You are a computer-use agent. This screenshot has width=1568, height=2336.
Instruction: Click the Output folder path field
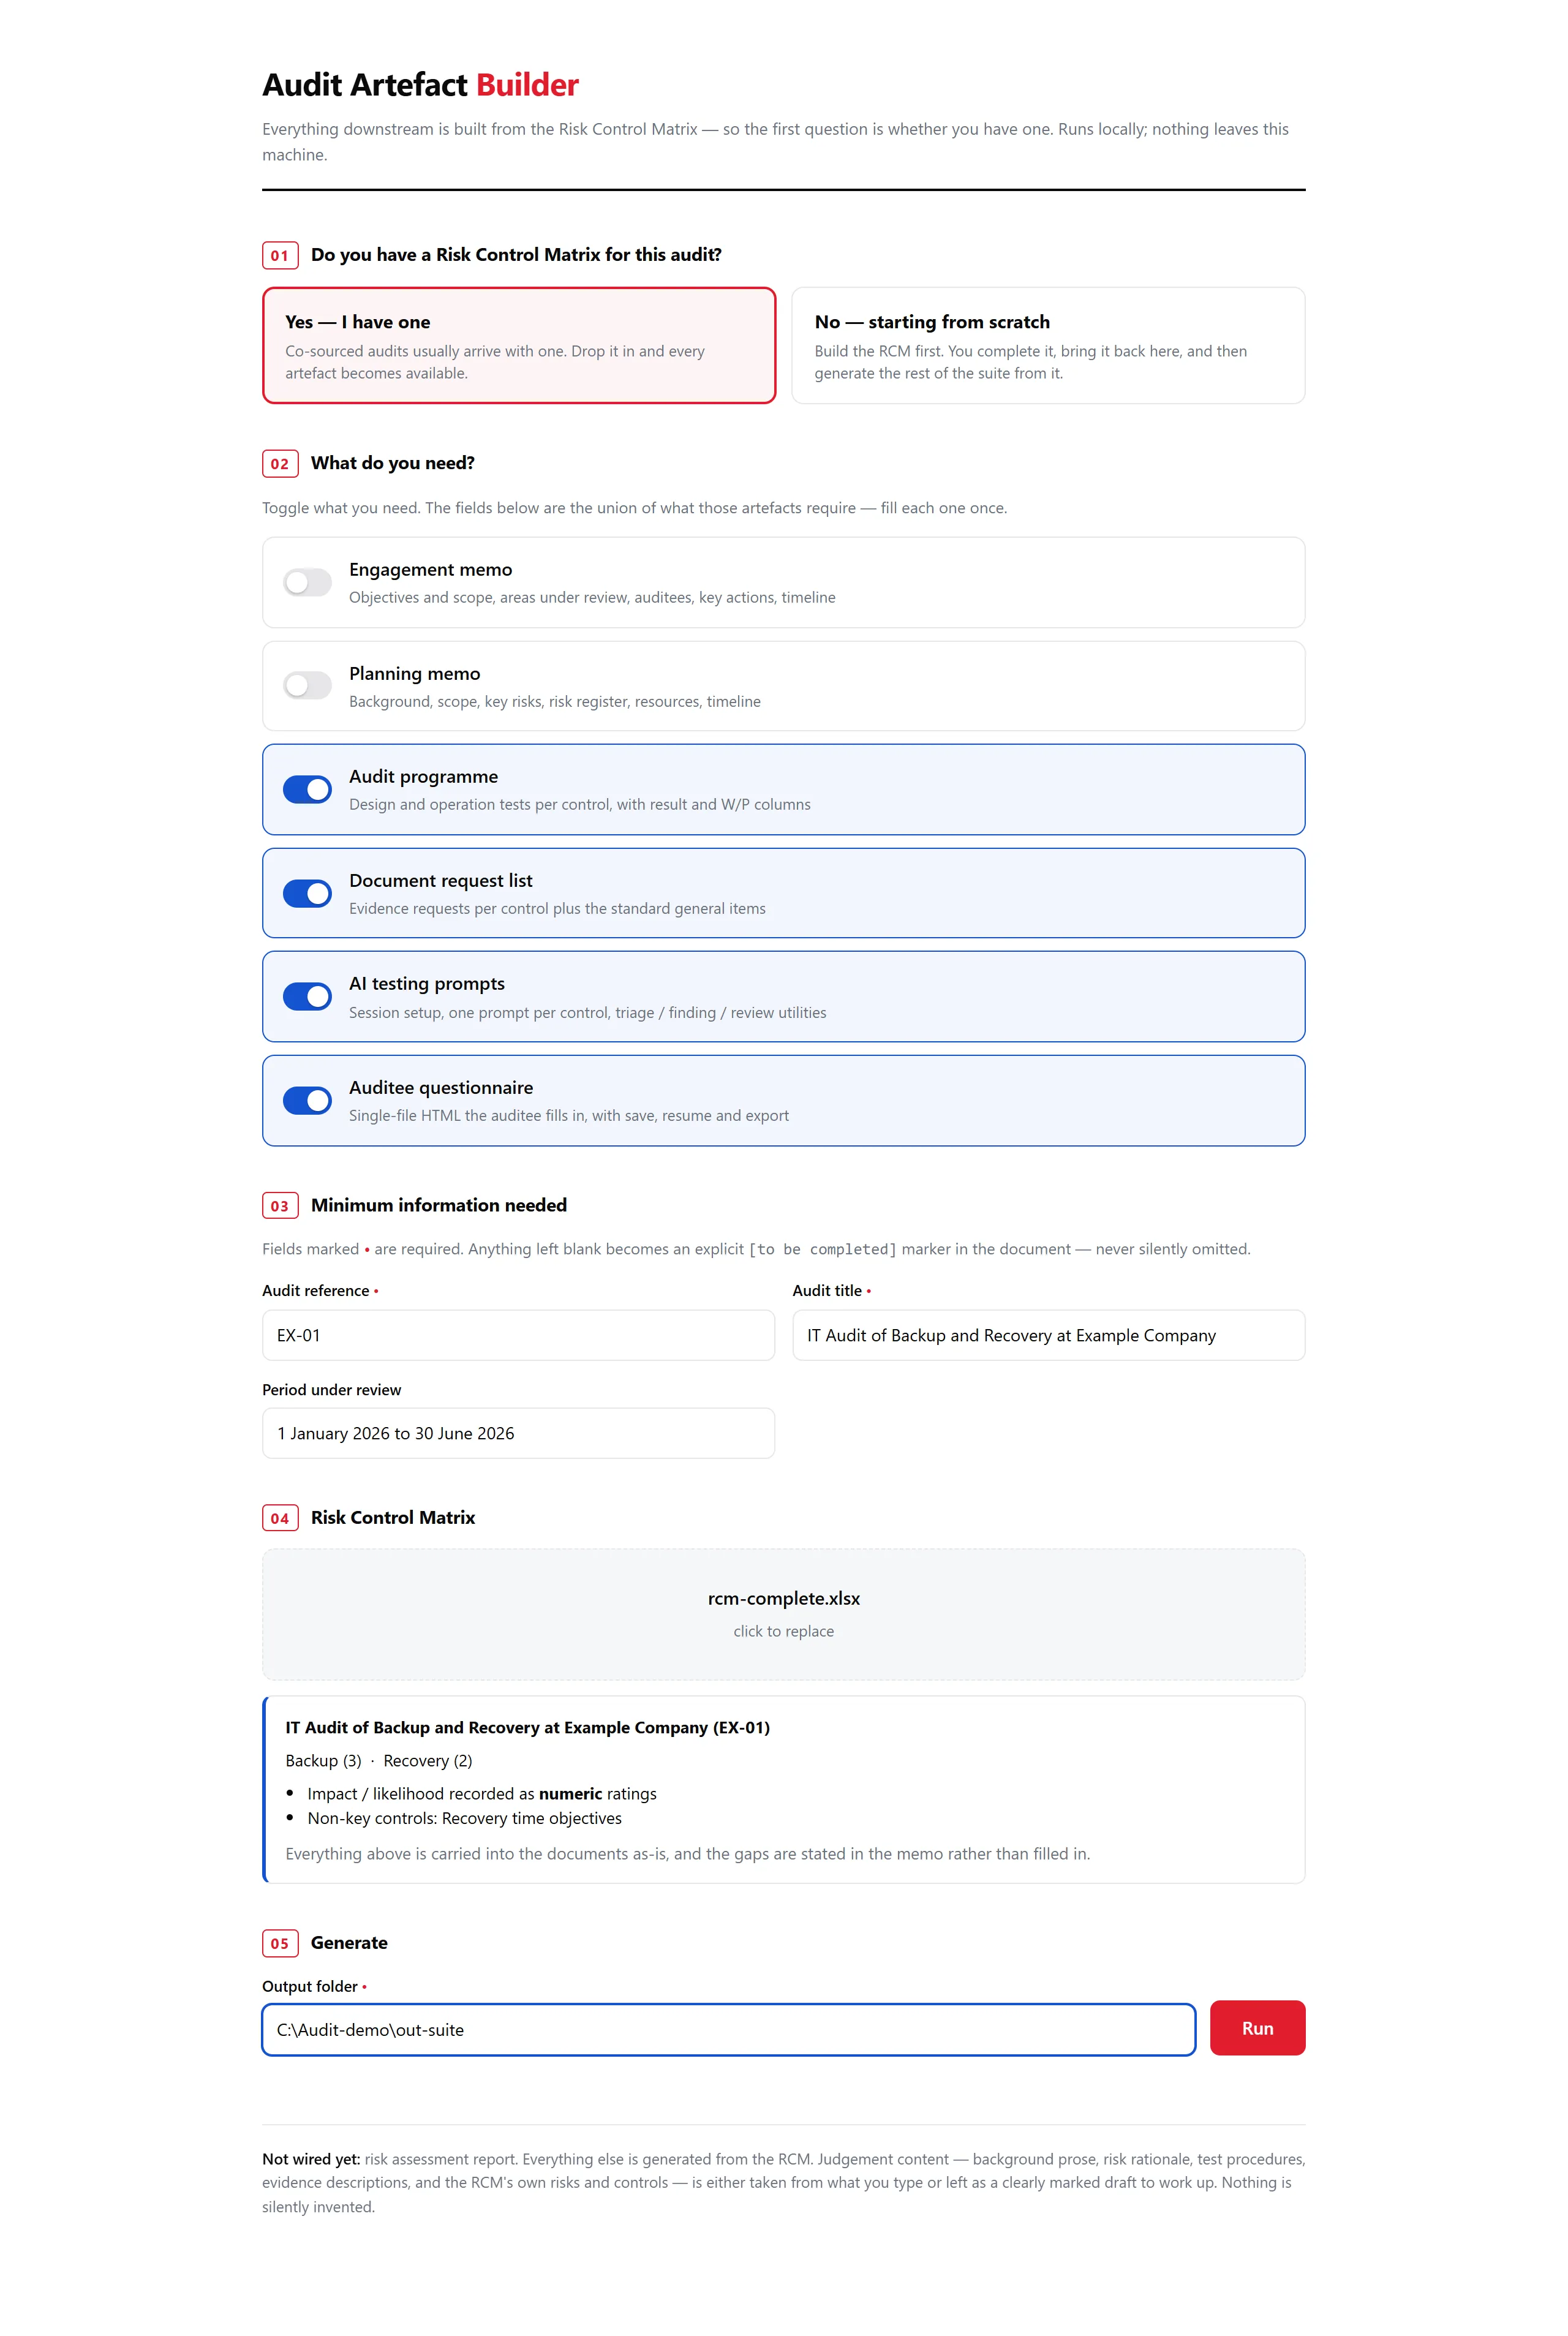[x=729, y=2029]
